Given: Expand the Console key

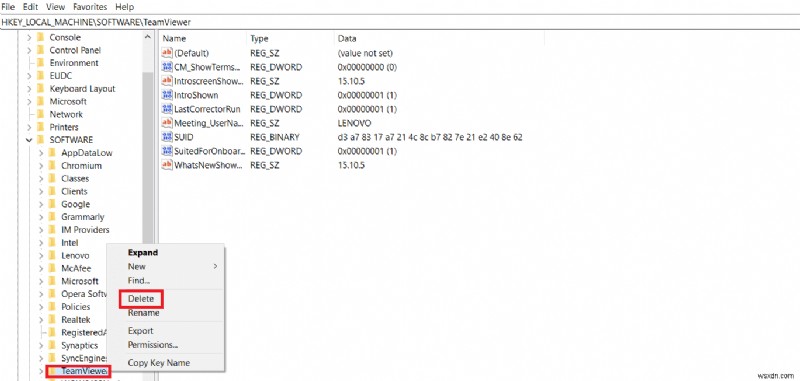Looking at the screenshot, I should point(29,37).
